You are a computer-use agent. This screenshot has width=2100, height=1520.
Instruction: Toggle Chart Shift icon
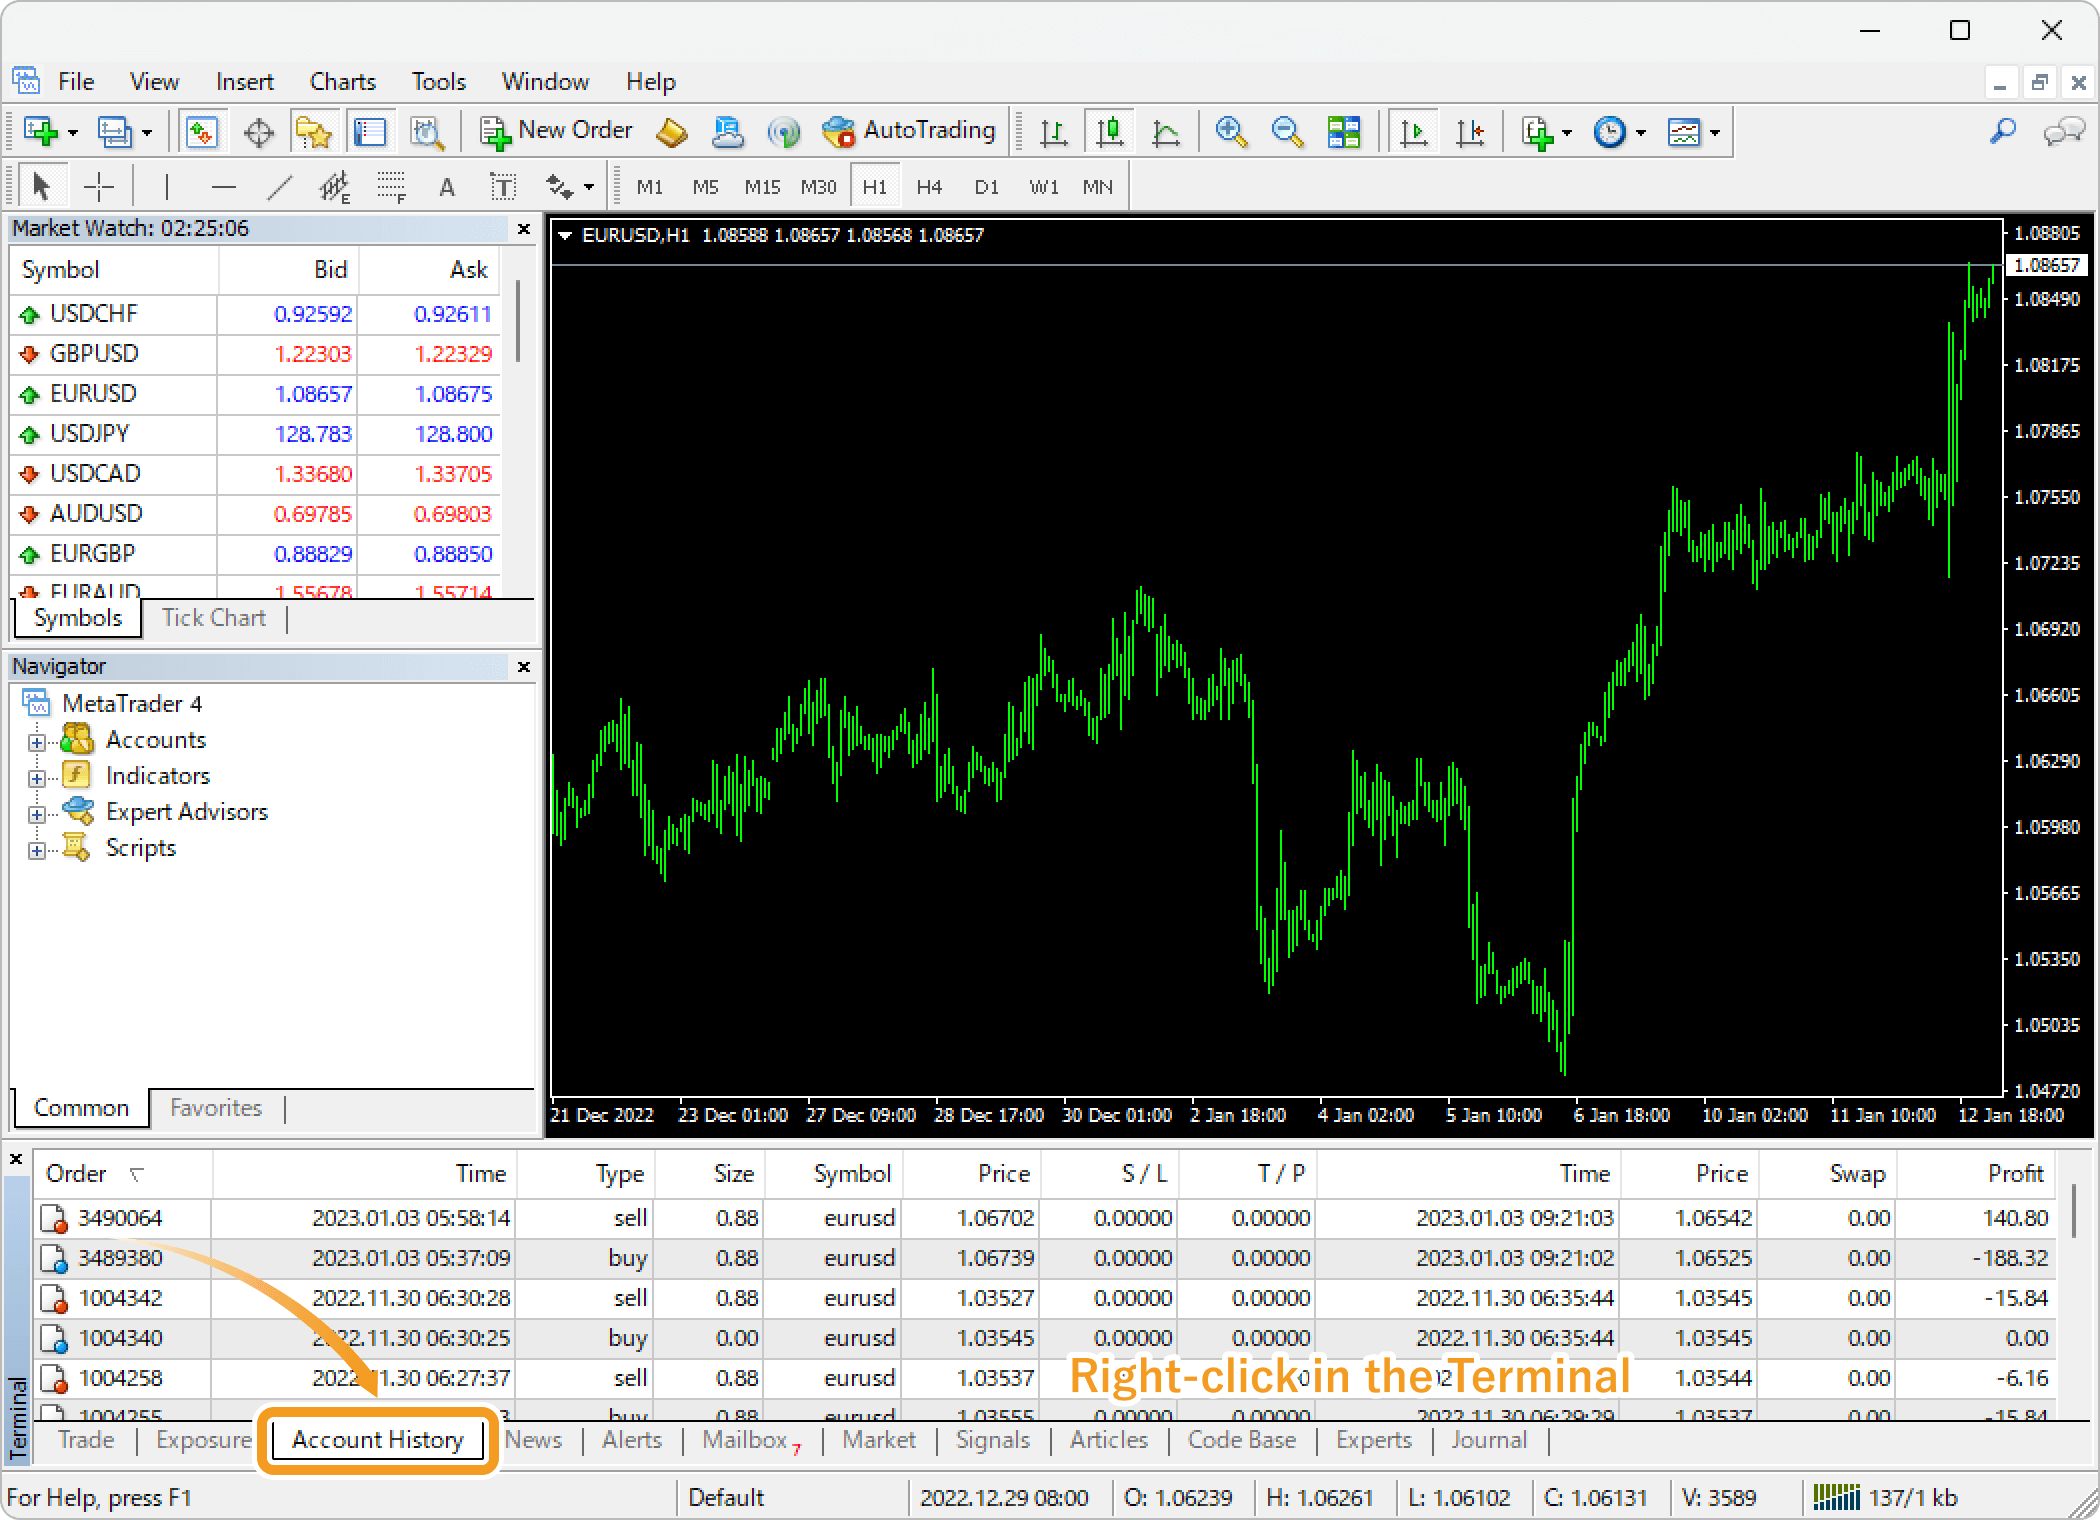1470,132
